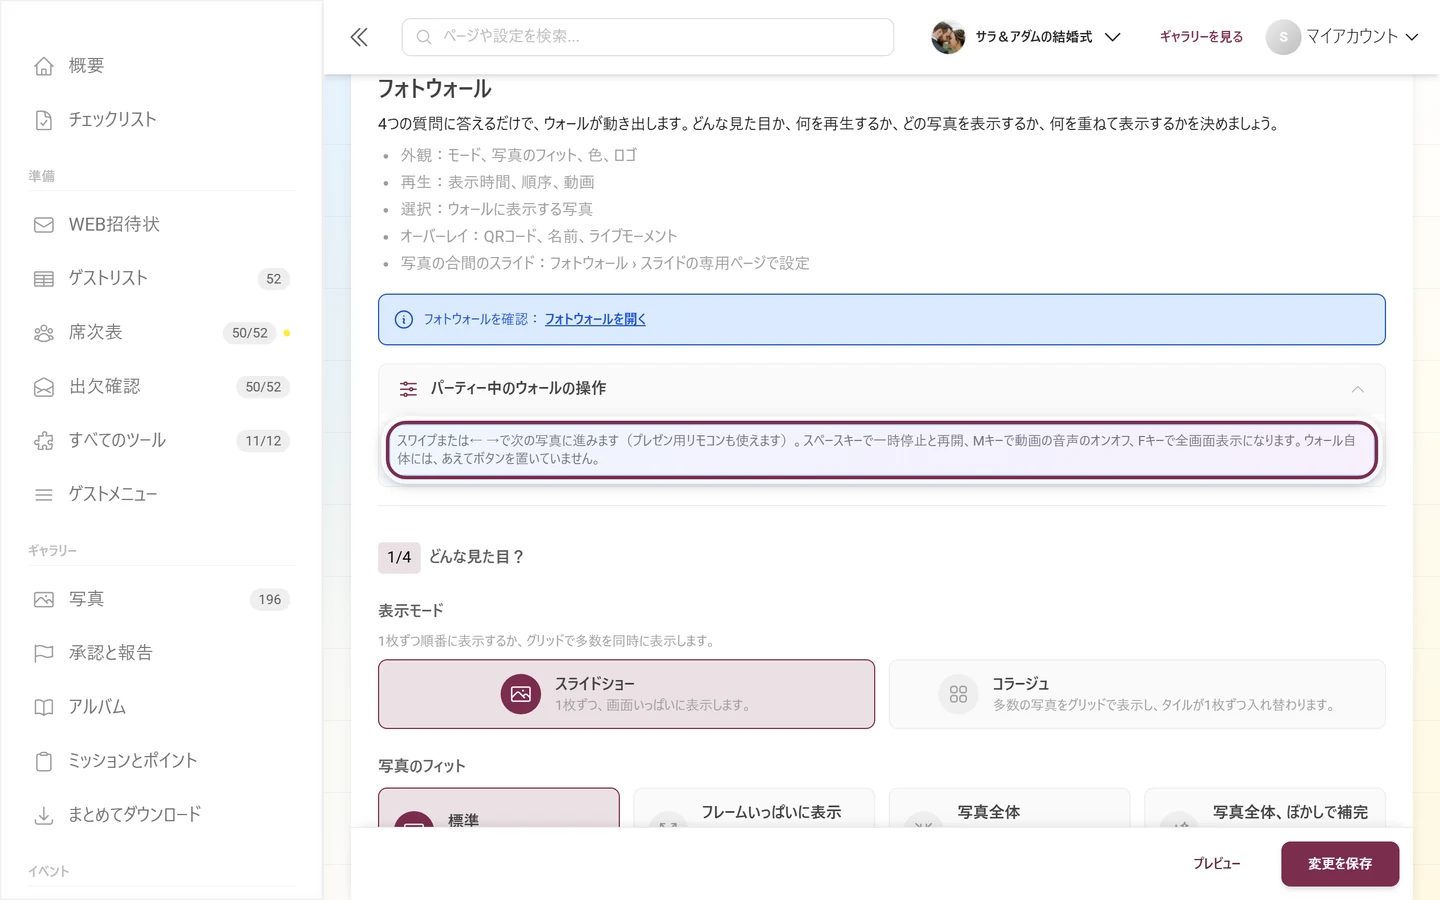Screen dimensions: 1440x900
Task: Click the 出欠確認 open-envelope icon
Action: 44,387
